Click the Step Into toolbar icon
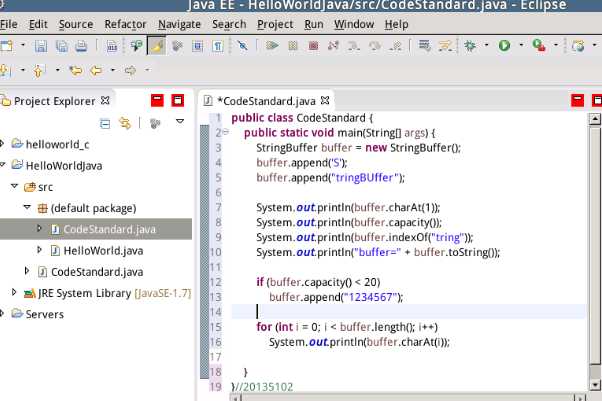This screenshot has height=401, width=602. pos(354,46)
